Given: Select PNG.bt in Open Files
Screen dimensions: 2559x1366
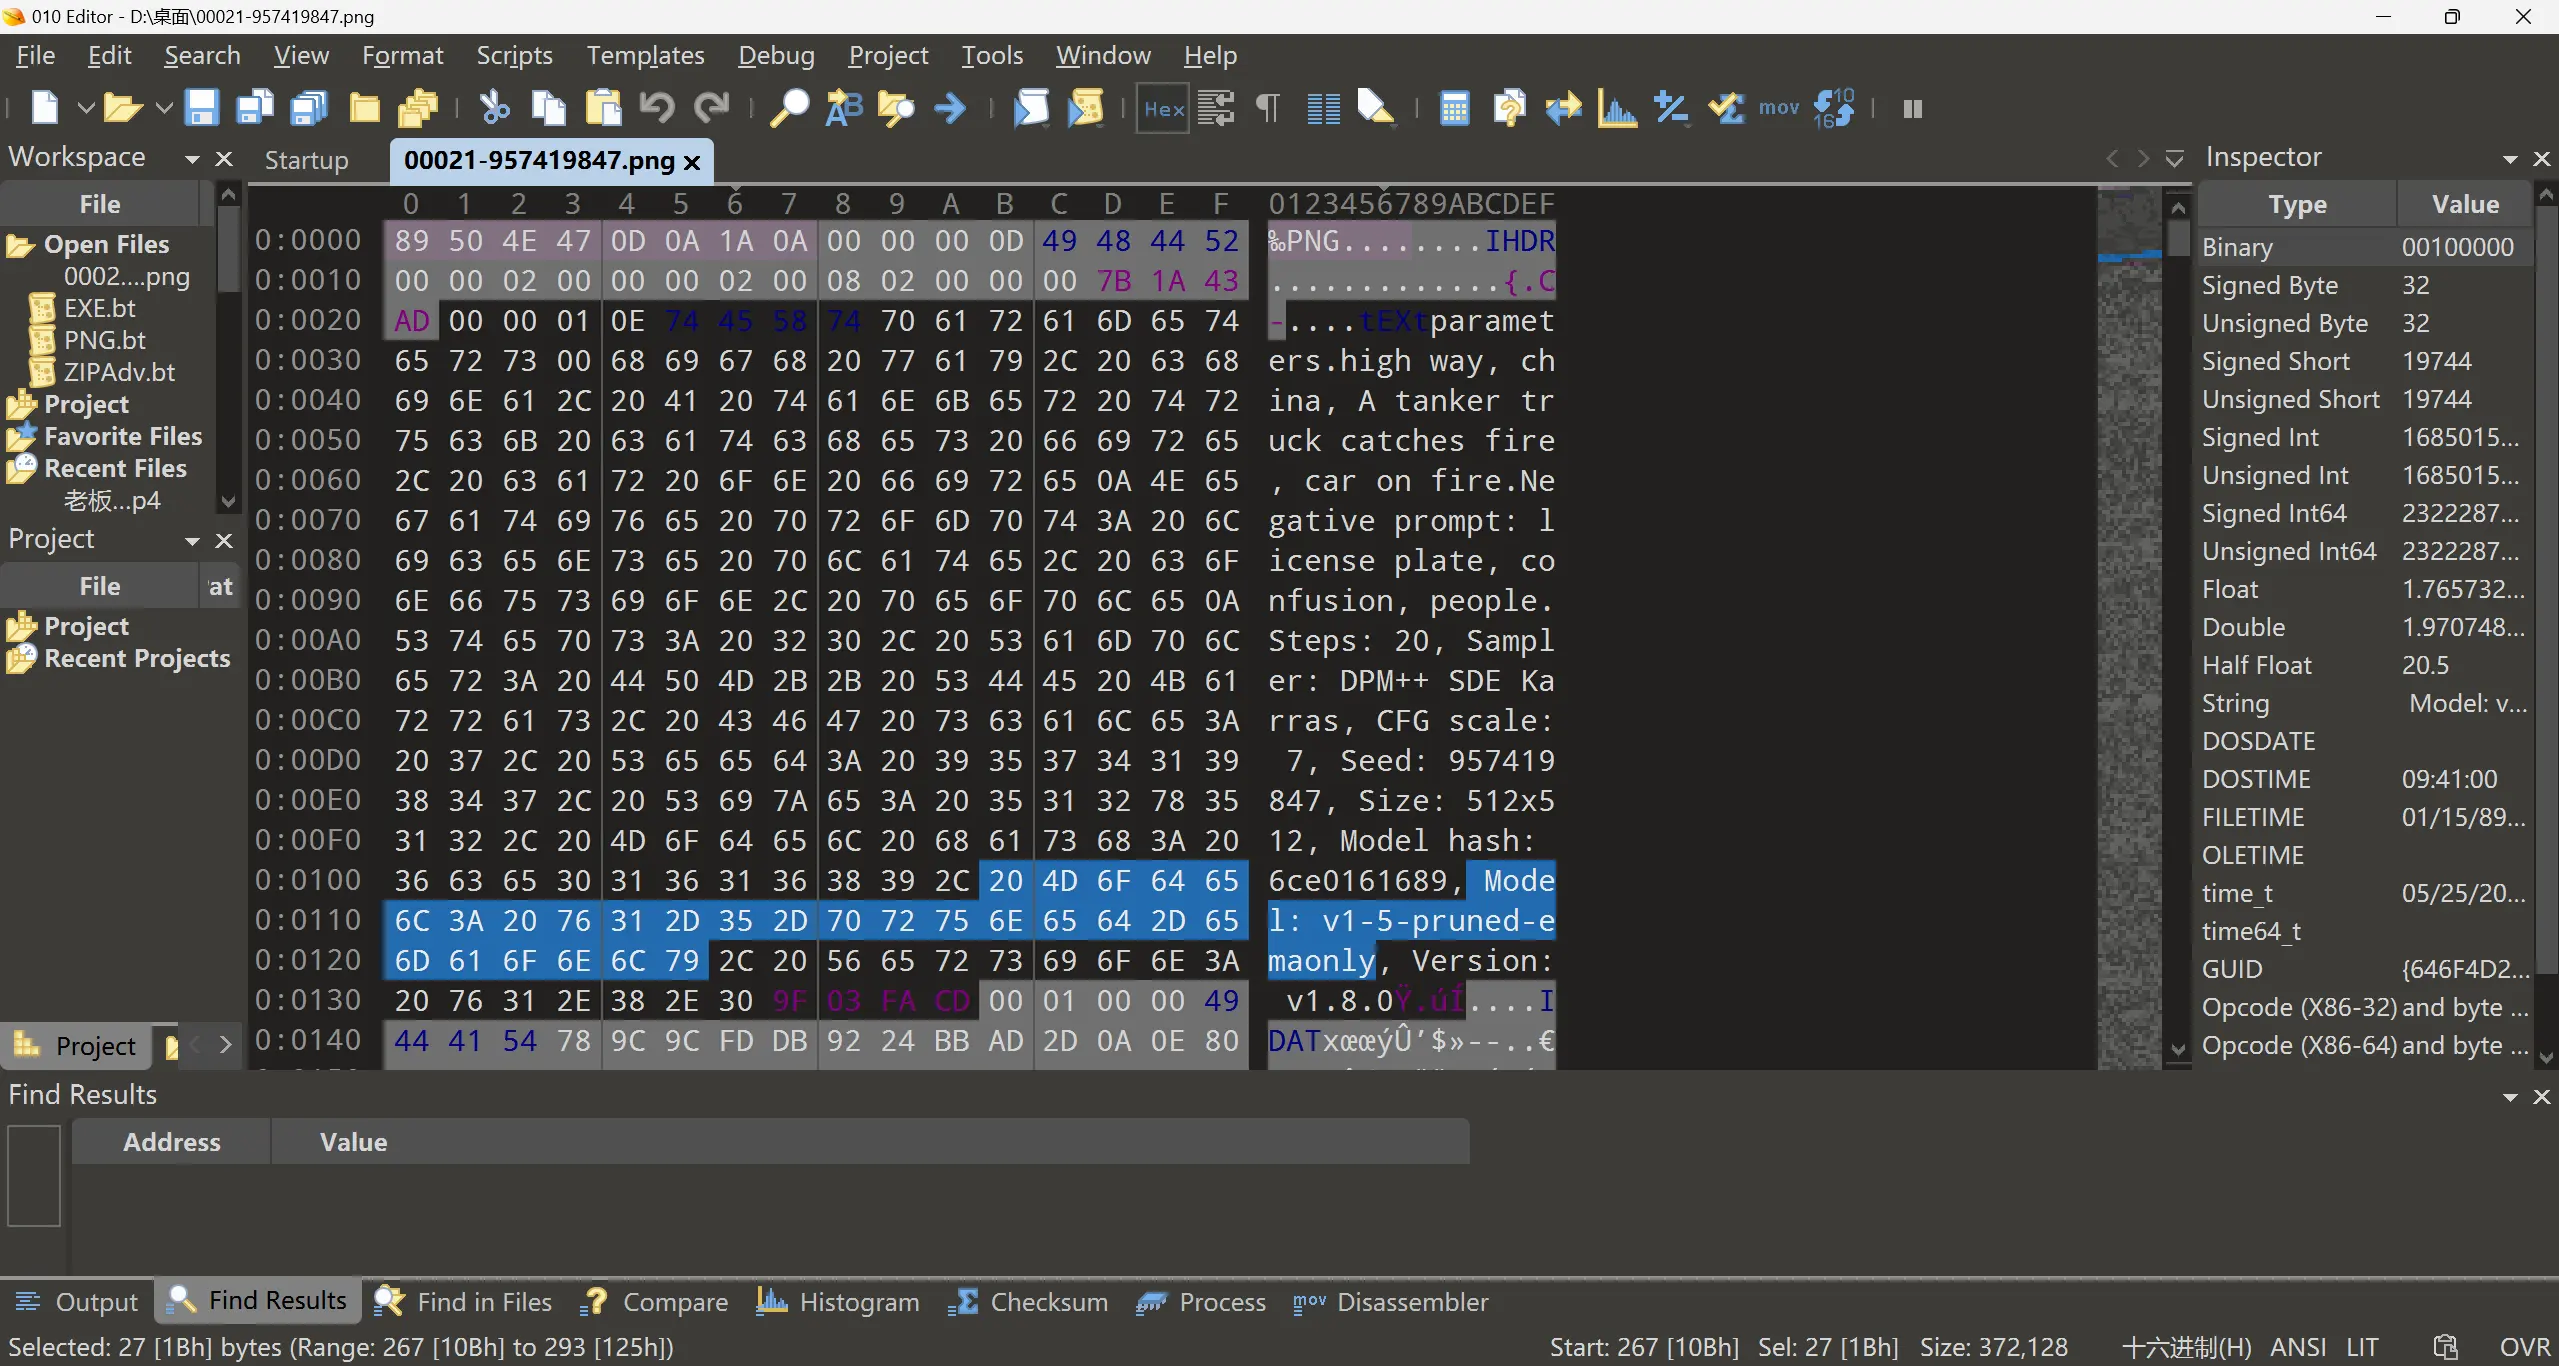Looking at the screenshot, I should [104, 340].
